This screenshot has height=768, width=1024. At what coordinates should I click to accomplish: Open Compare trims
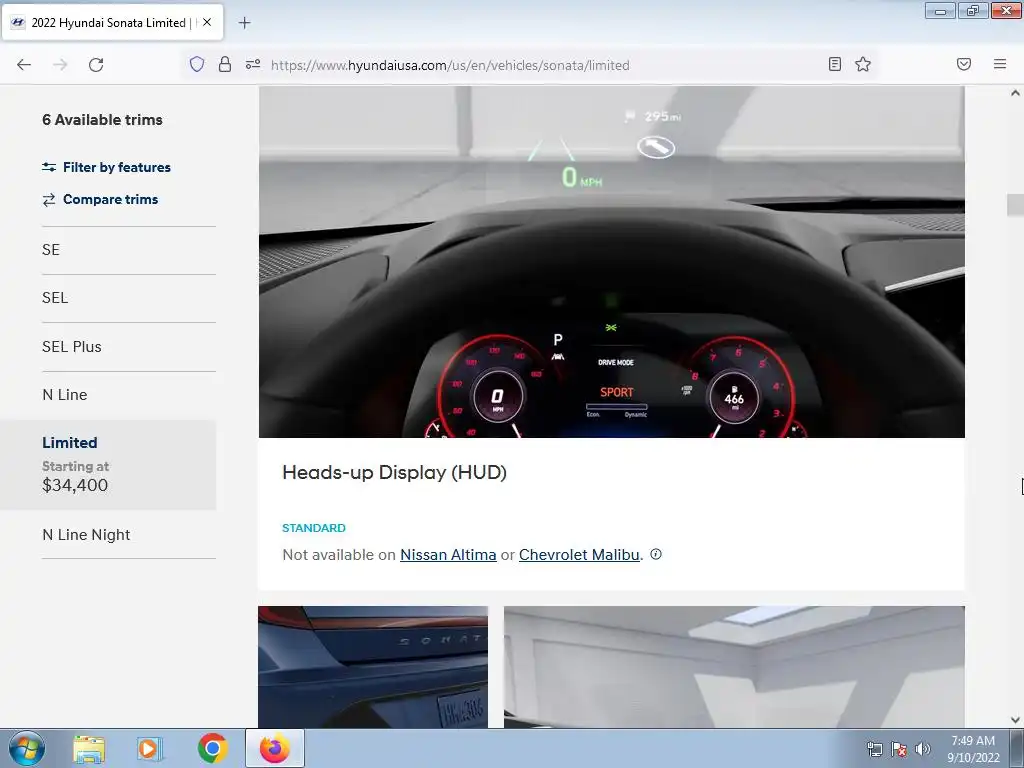100,199
